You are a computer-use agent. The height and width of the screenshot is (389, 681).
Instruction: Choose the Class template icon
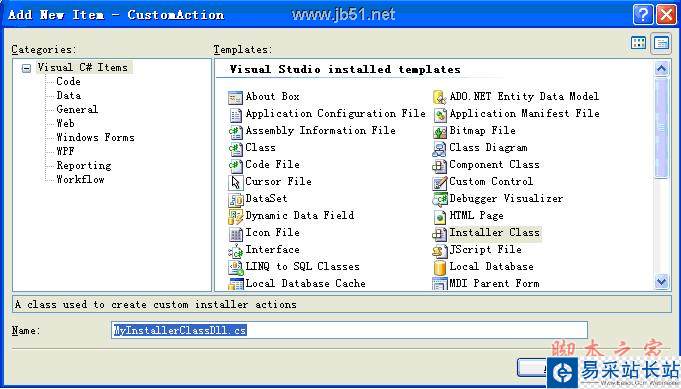pyautogui.click(x=235, y=148)
